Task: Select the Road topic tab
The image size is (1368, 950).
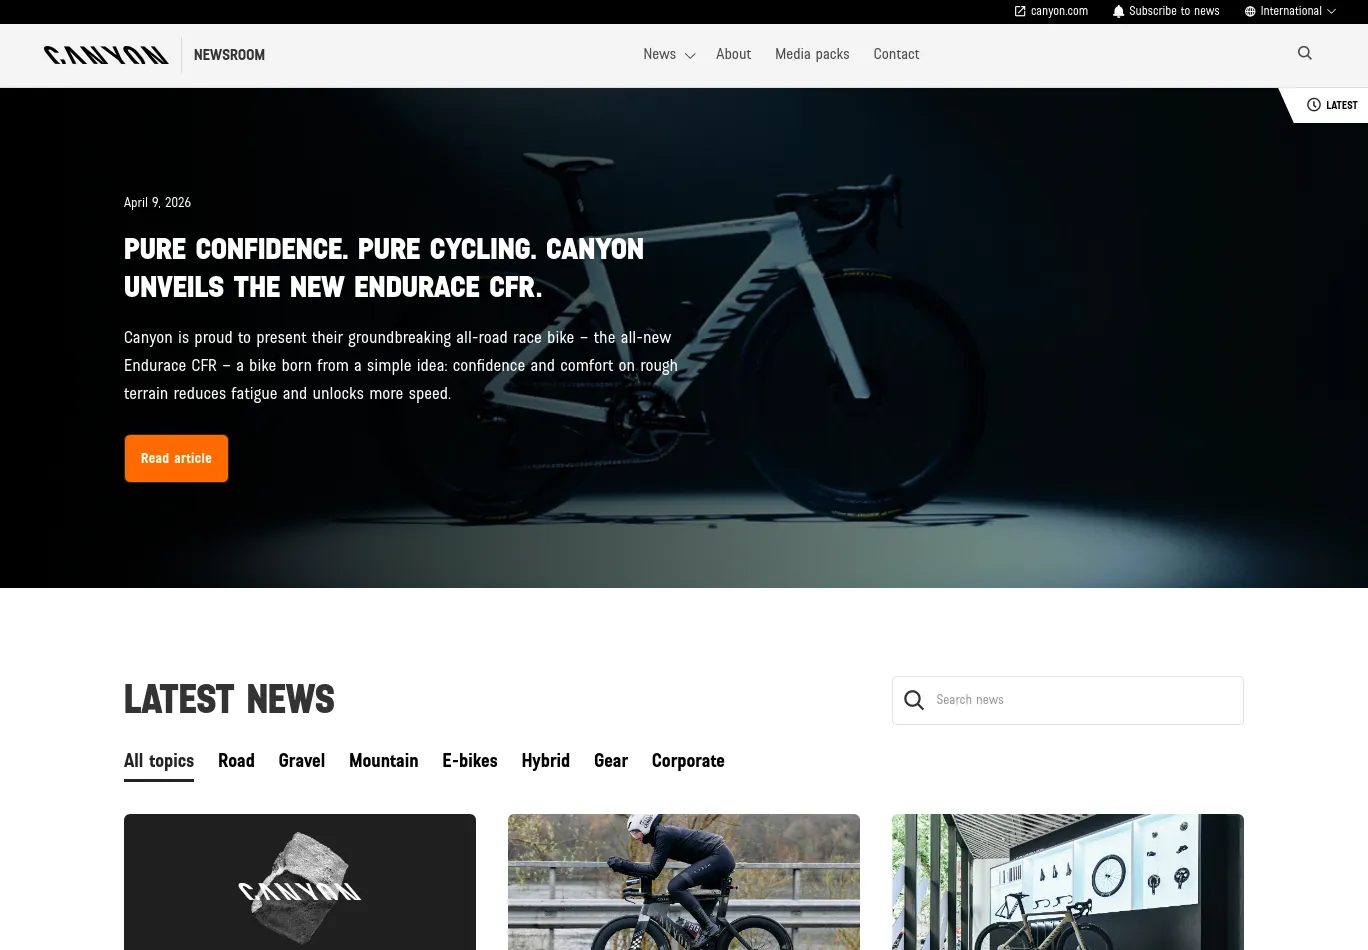Action: pyautogui.click(x=236, y=761)
